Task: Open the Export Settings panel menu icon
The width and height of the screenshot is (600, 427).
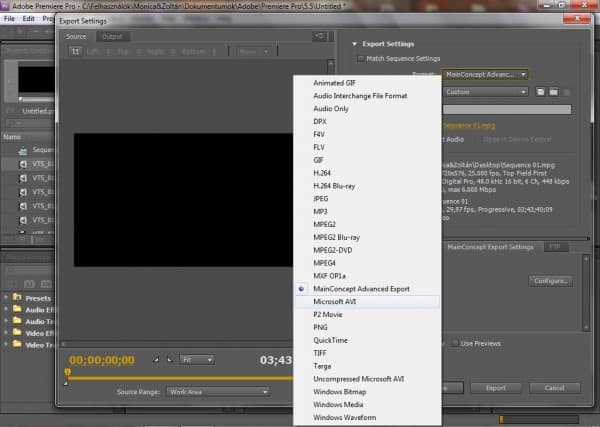Action: click(319, 36)
